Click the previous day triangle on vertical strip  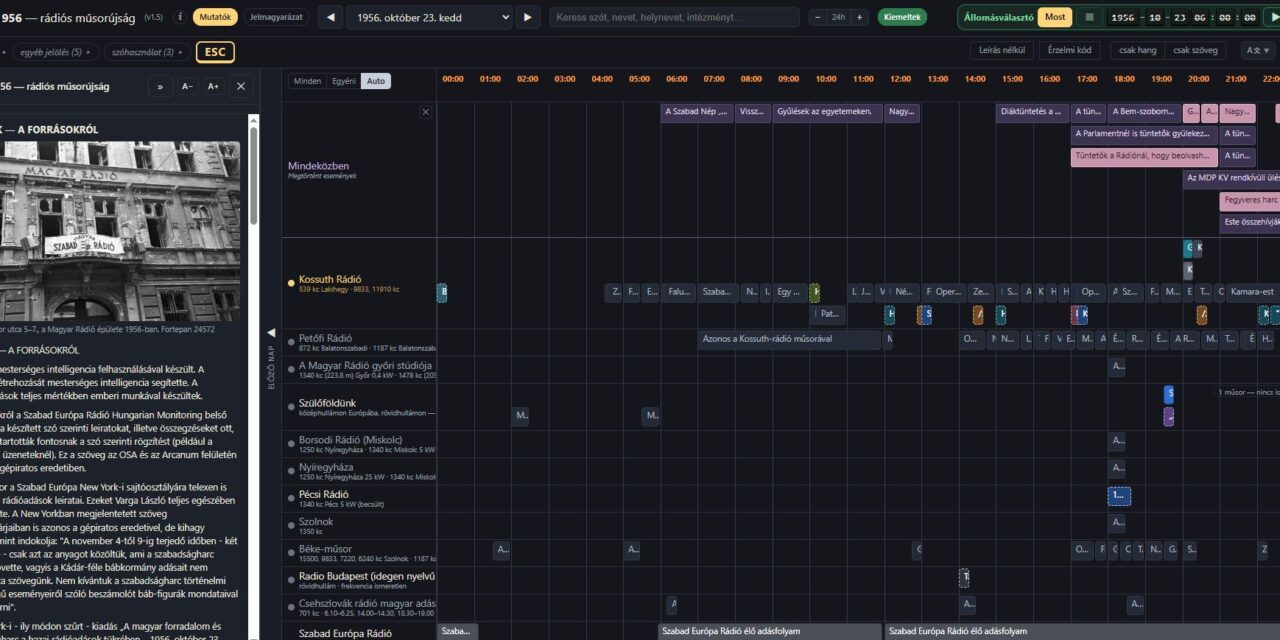(270, 333)
